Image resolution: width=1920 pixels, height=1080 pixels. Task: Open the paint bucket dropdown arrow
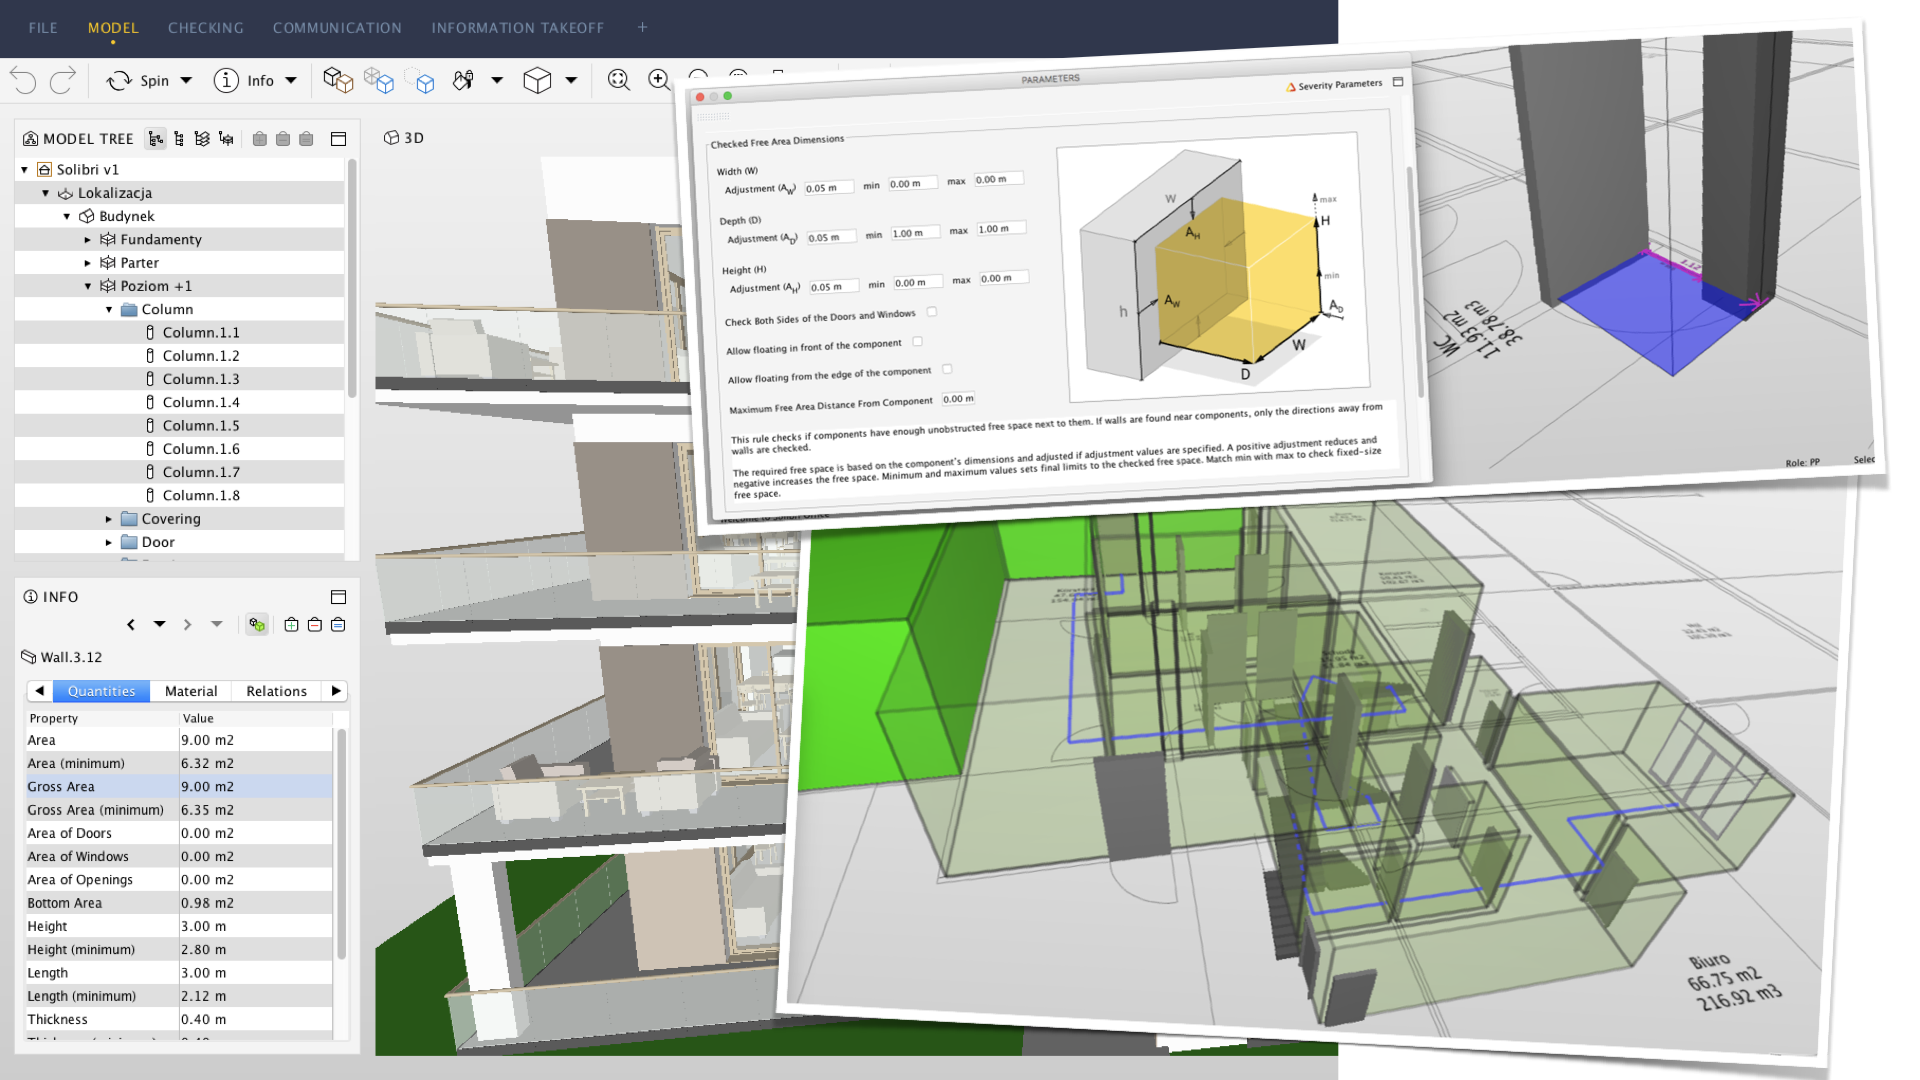497,80
